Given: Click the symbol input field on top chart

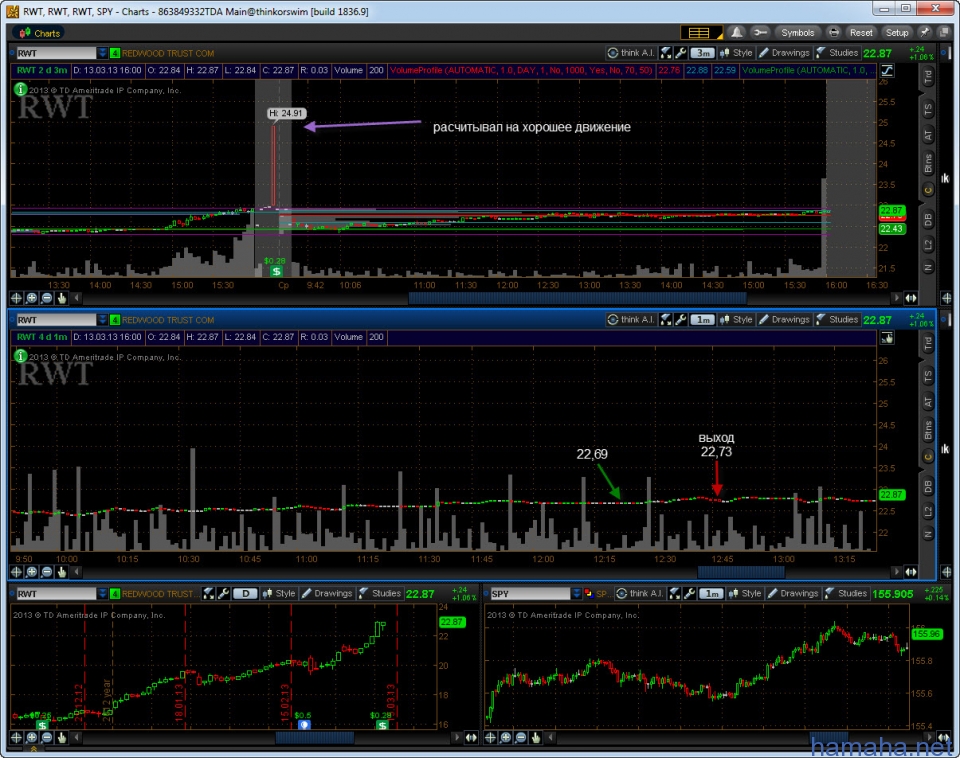Looking at the screenshot, I should tap(56, 53).
